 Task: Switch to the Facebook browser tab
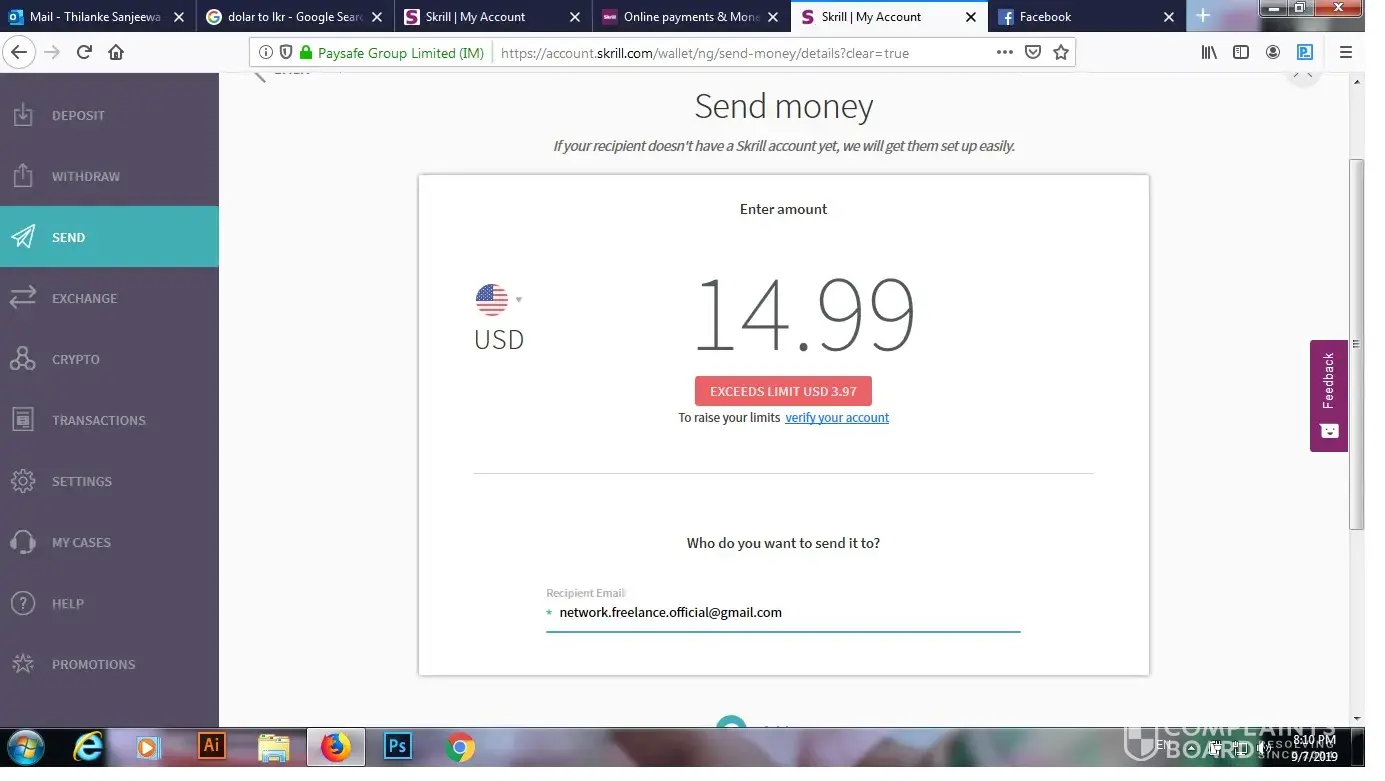coord(1086,17)
